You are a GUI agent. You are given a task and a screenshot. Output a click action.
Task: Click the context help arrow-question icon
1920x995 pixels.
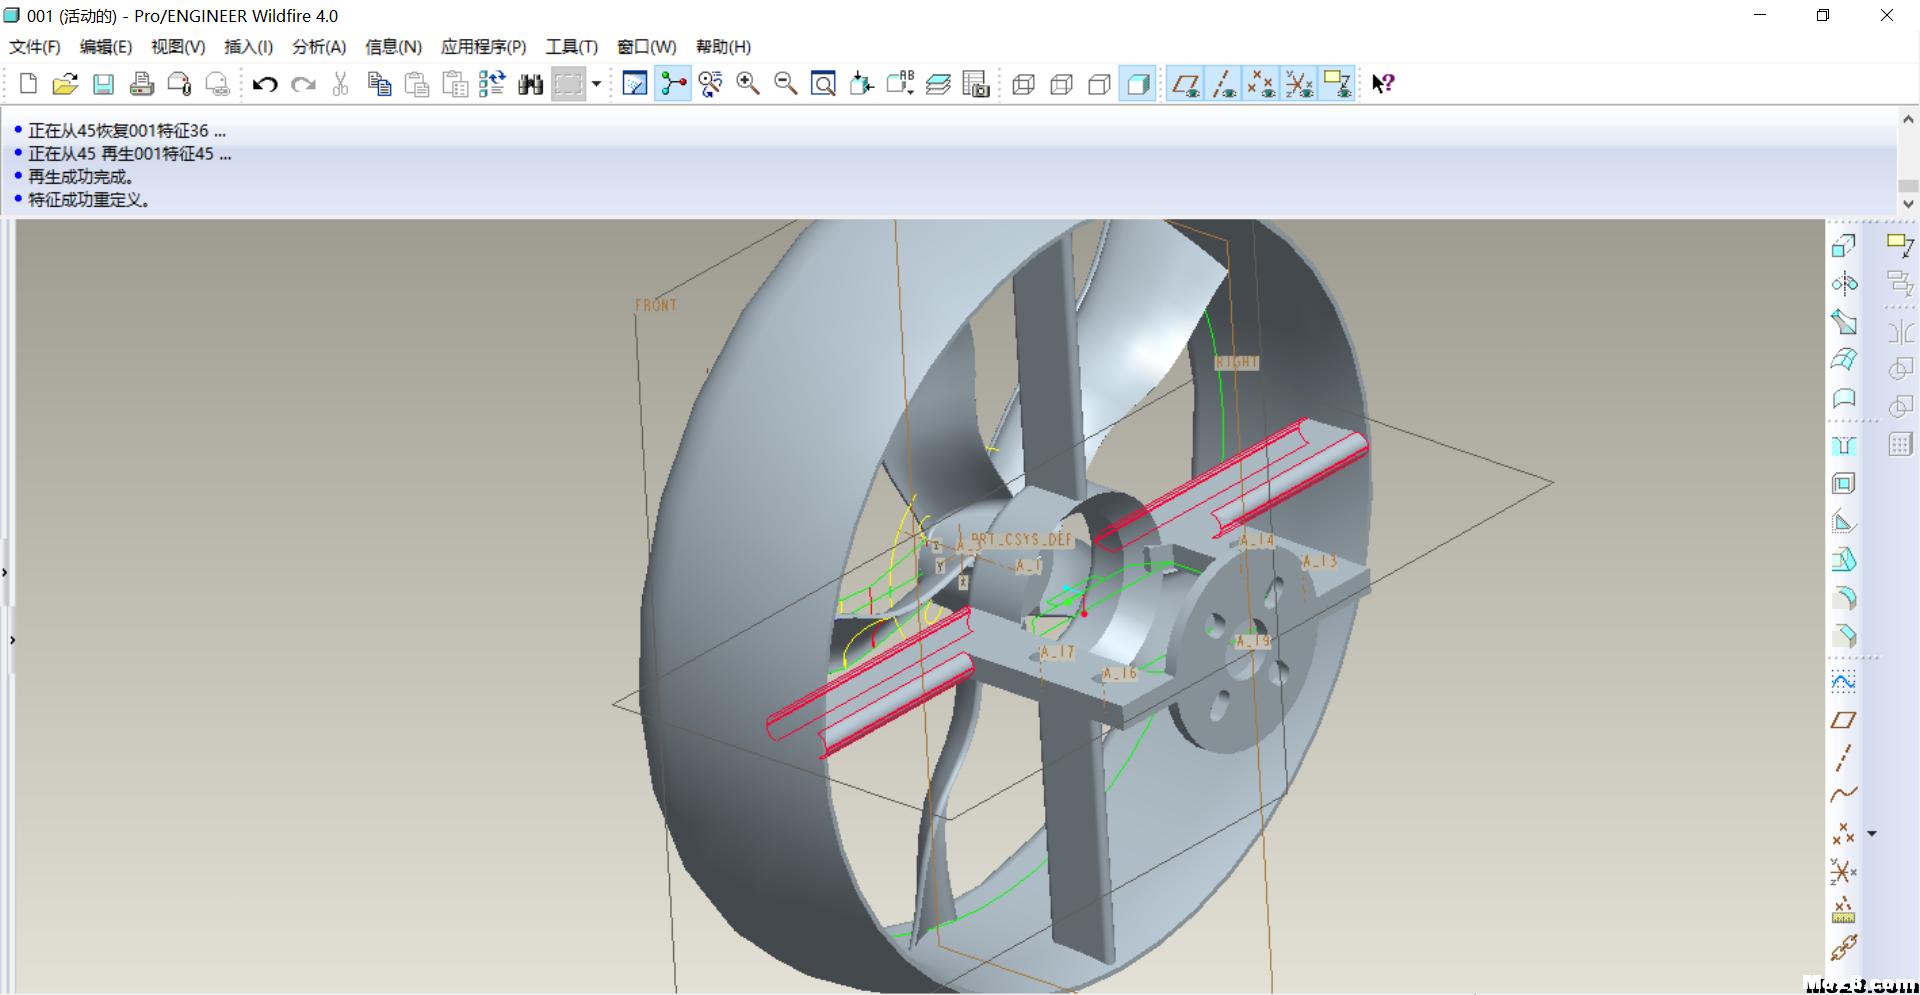[1383, 84]
